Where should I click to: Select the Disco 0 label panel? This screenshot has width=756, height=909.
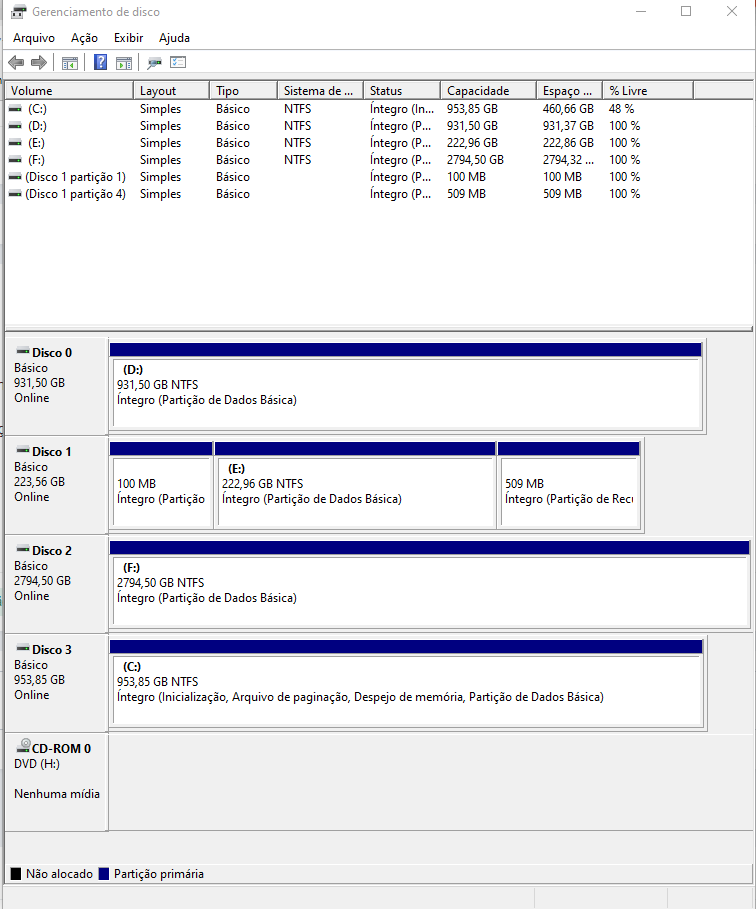pos(56,387)
